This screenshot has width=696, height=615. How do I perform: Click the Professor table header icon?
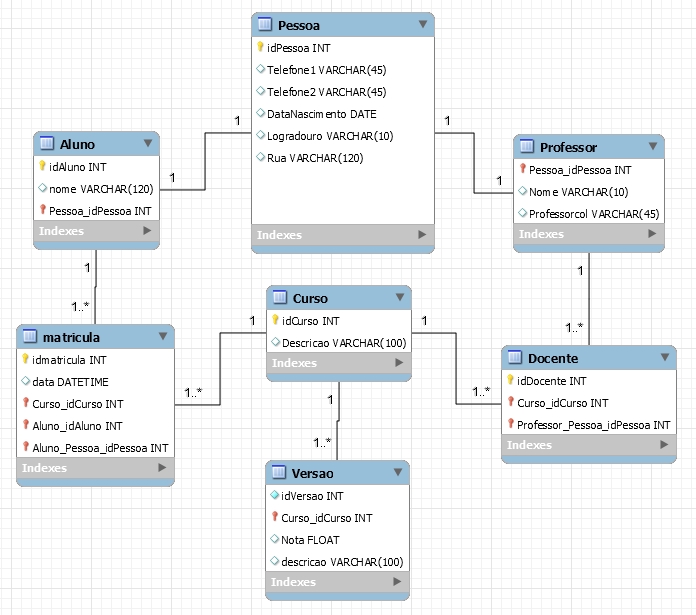pyautogui.click(x=527, y=147)
